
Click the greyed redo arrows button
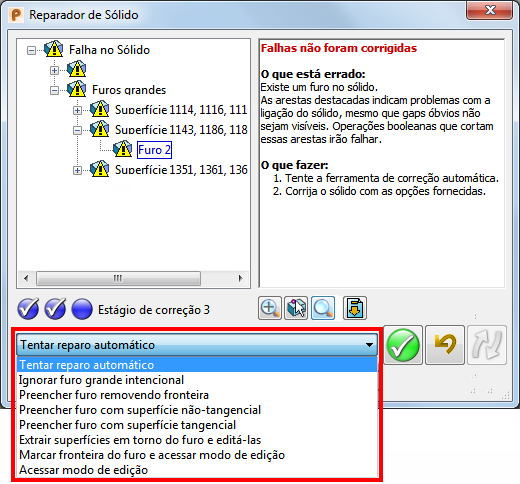point(487,345)
